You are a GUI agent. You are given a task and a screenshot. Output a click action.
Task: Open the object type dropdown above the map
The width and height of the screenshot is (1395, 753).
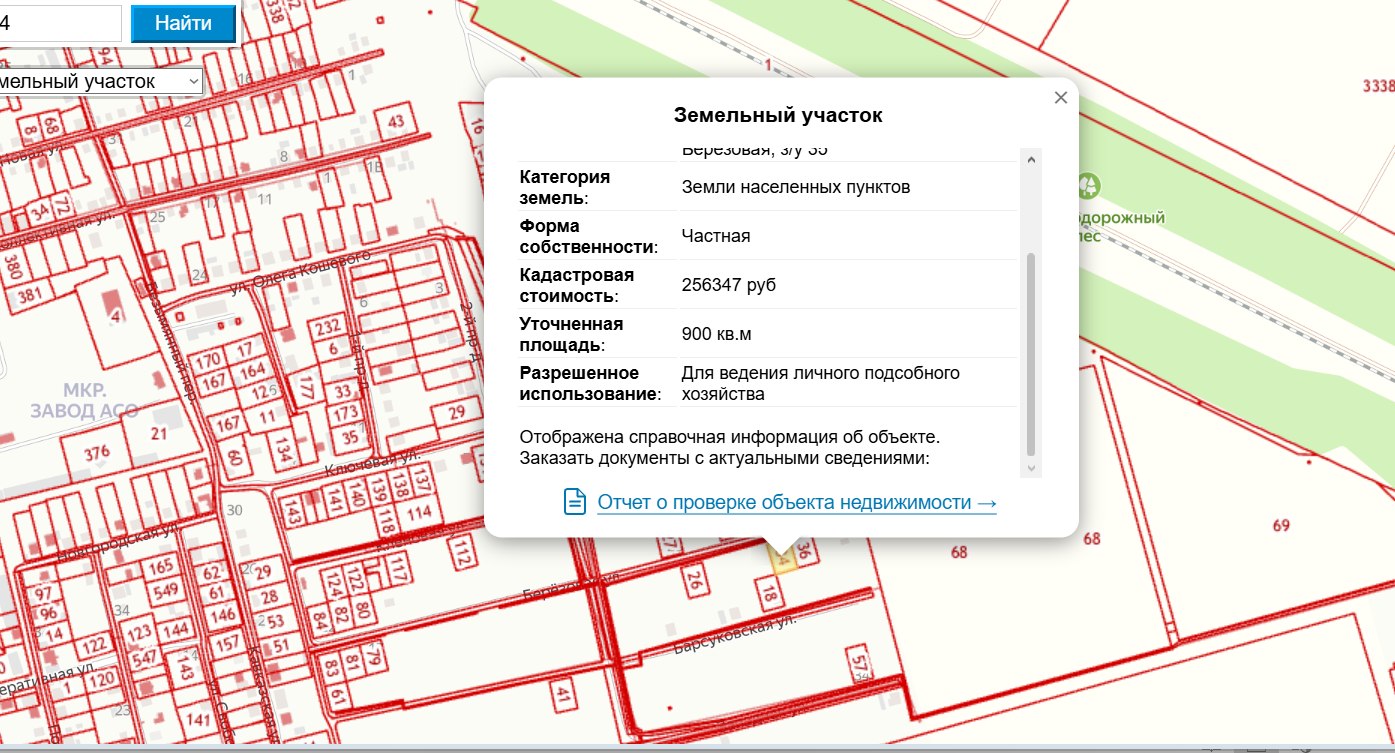[101, 81]
